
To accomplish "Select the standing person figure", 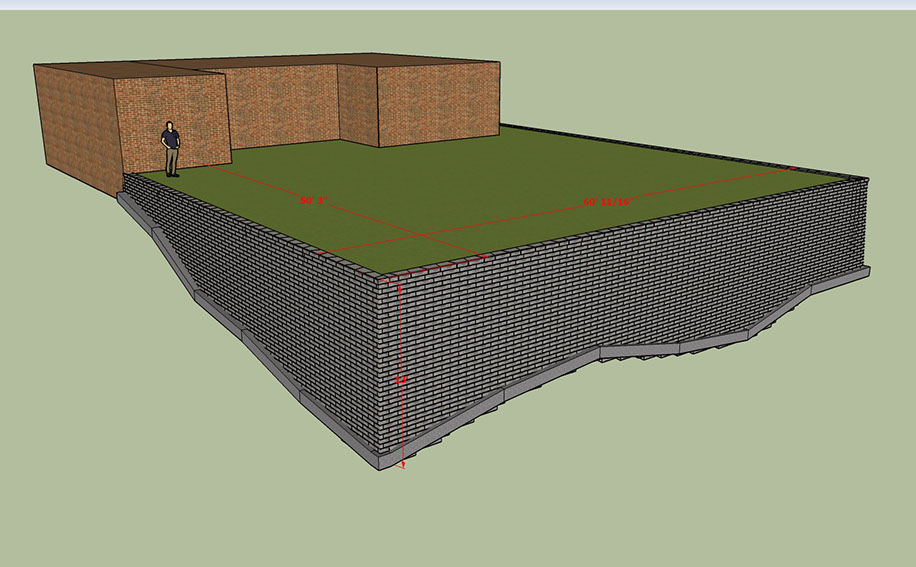I will pyautogui.click(x=172, y=149).
